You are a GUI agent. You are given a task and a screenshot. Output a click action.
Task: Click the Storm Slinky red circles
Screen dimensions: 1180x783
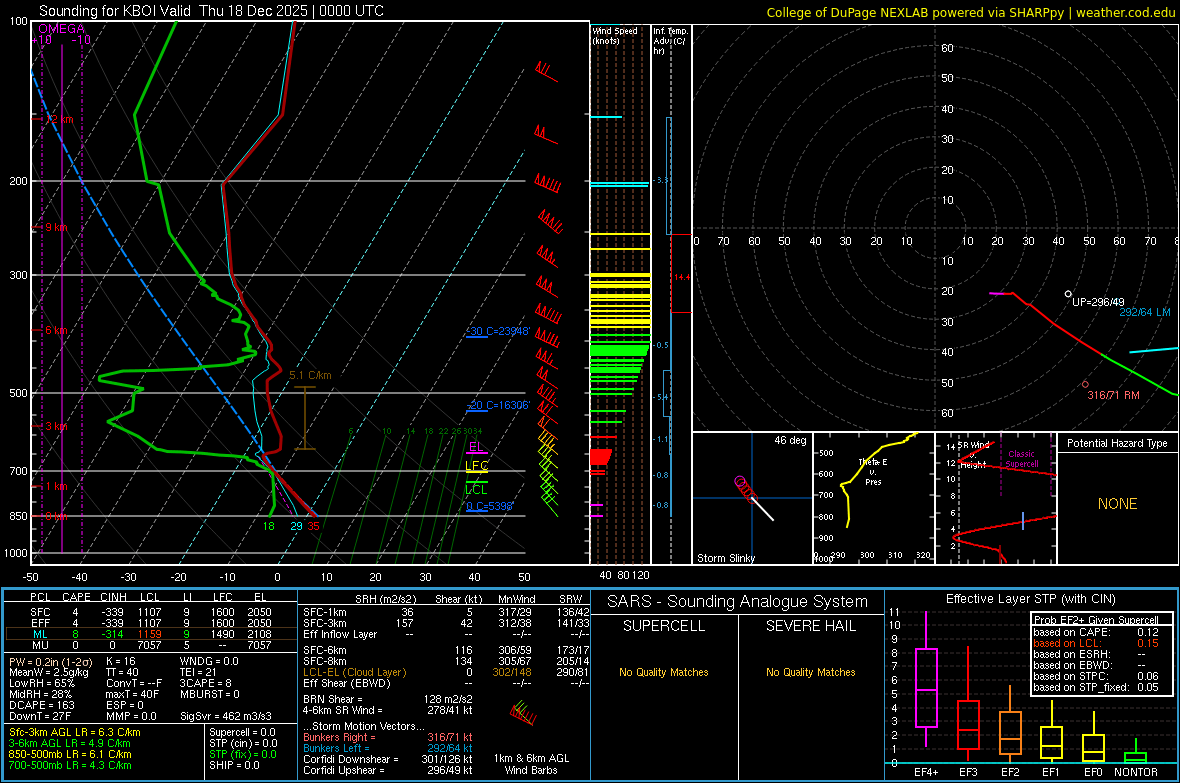click(x=744, y=487)
